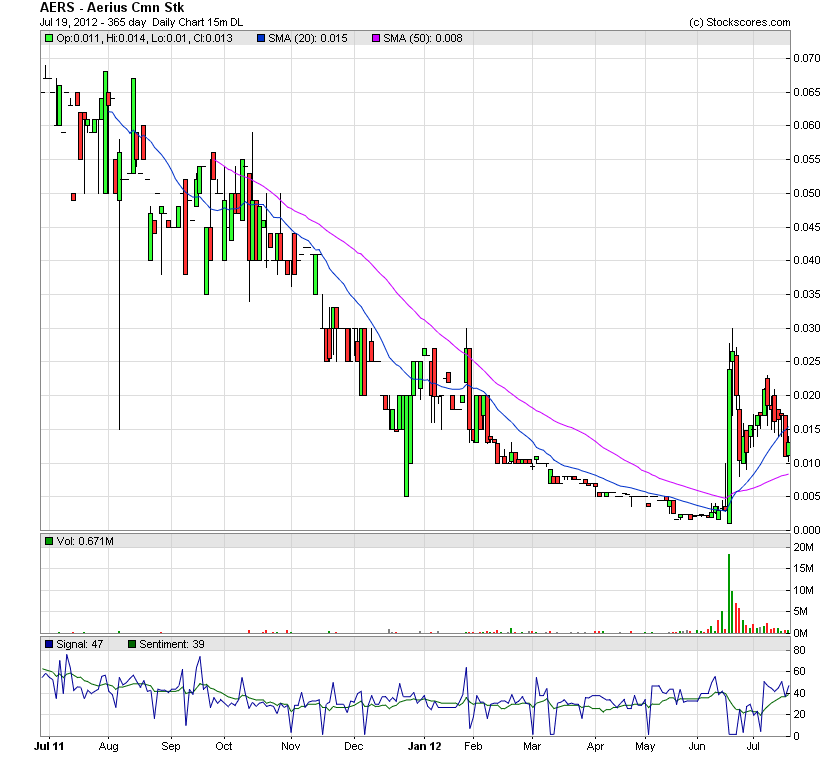Click the 0.040 price axis label
The width and height of the screenshot is (830, 767).
click(807, 260)
